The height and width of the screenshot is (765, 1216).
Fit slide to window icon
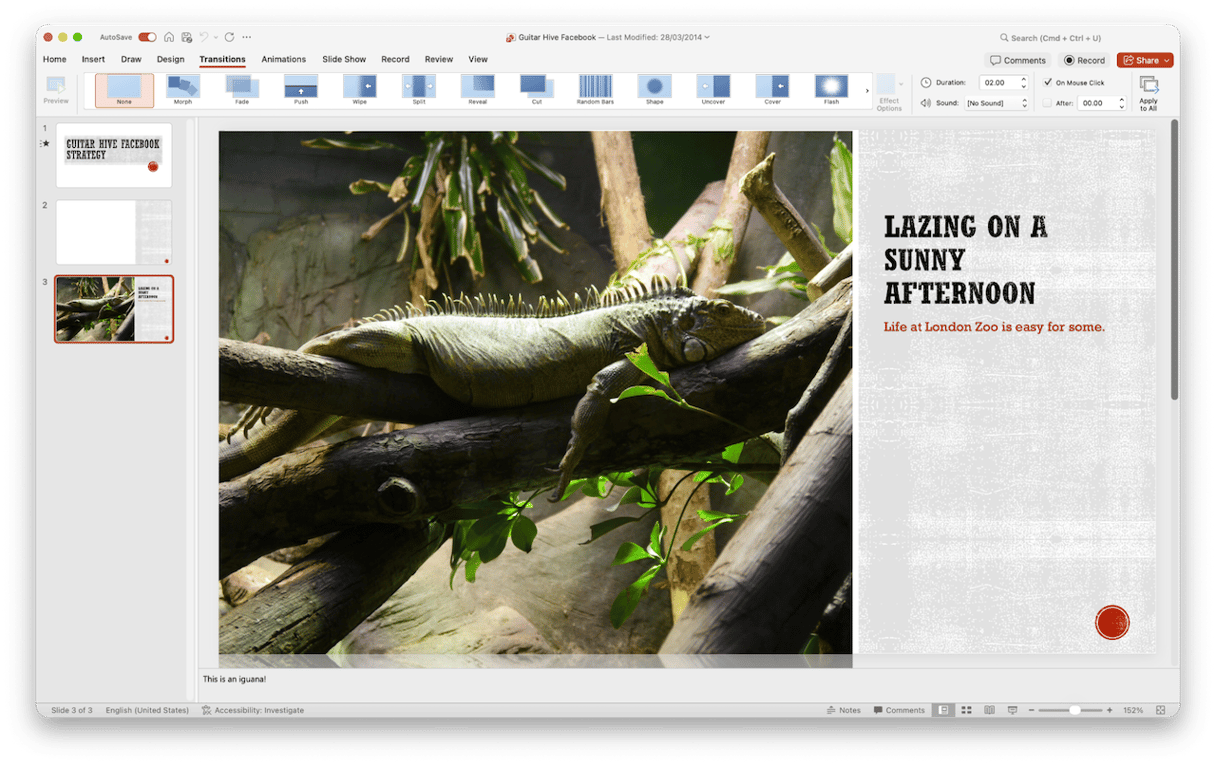[x=1160, y=710]
